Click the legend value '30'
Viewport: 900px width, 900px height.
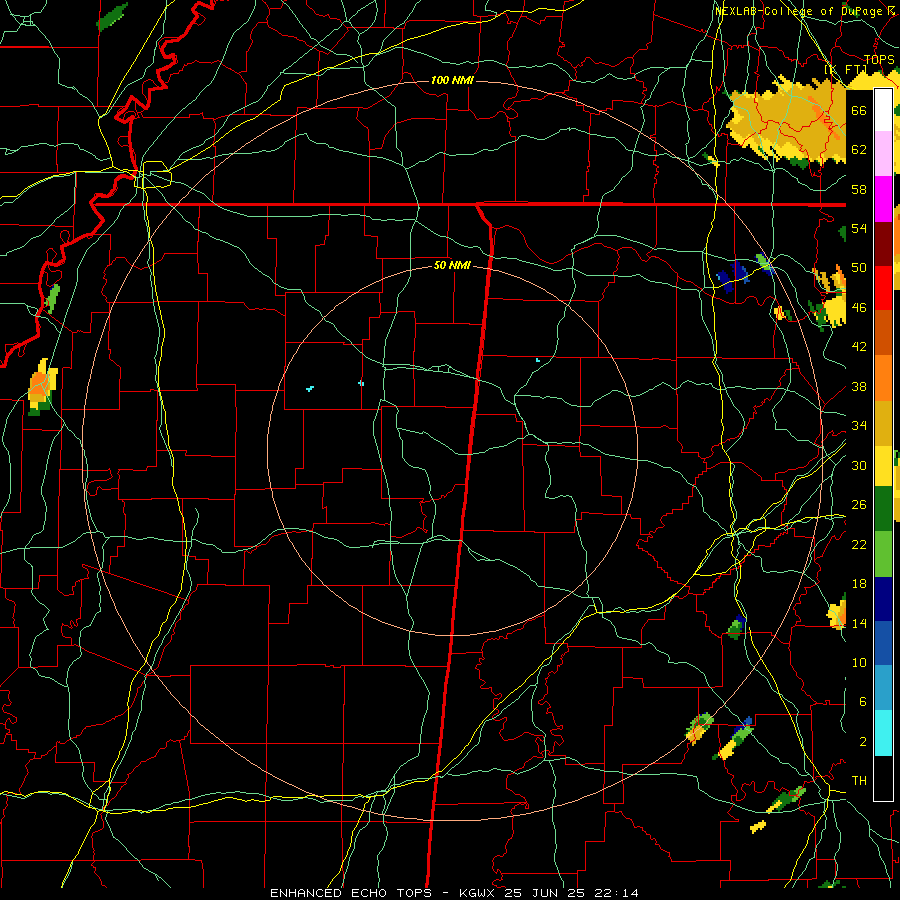click(859, 465)
